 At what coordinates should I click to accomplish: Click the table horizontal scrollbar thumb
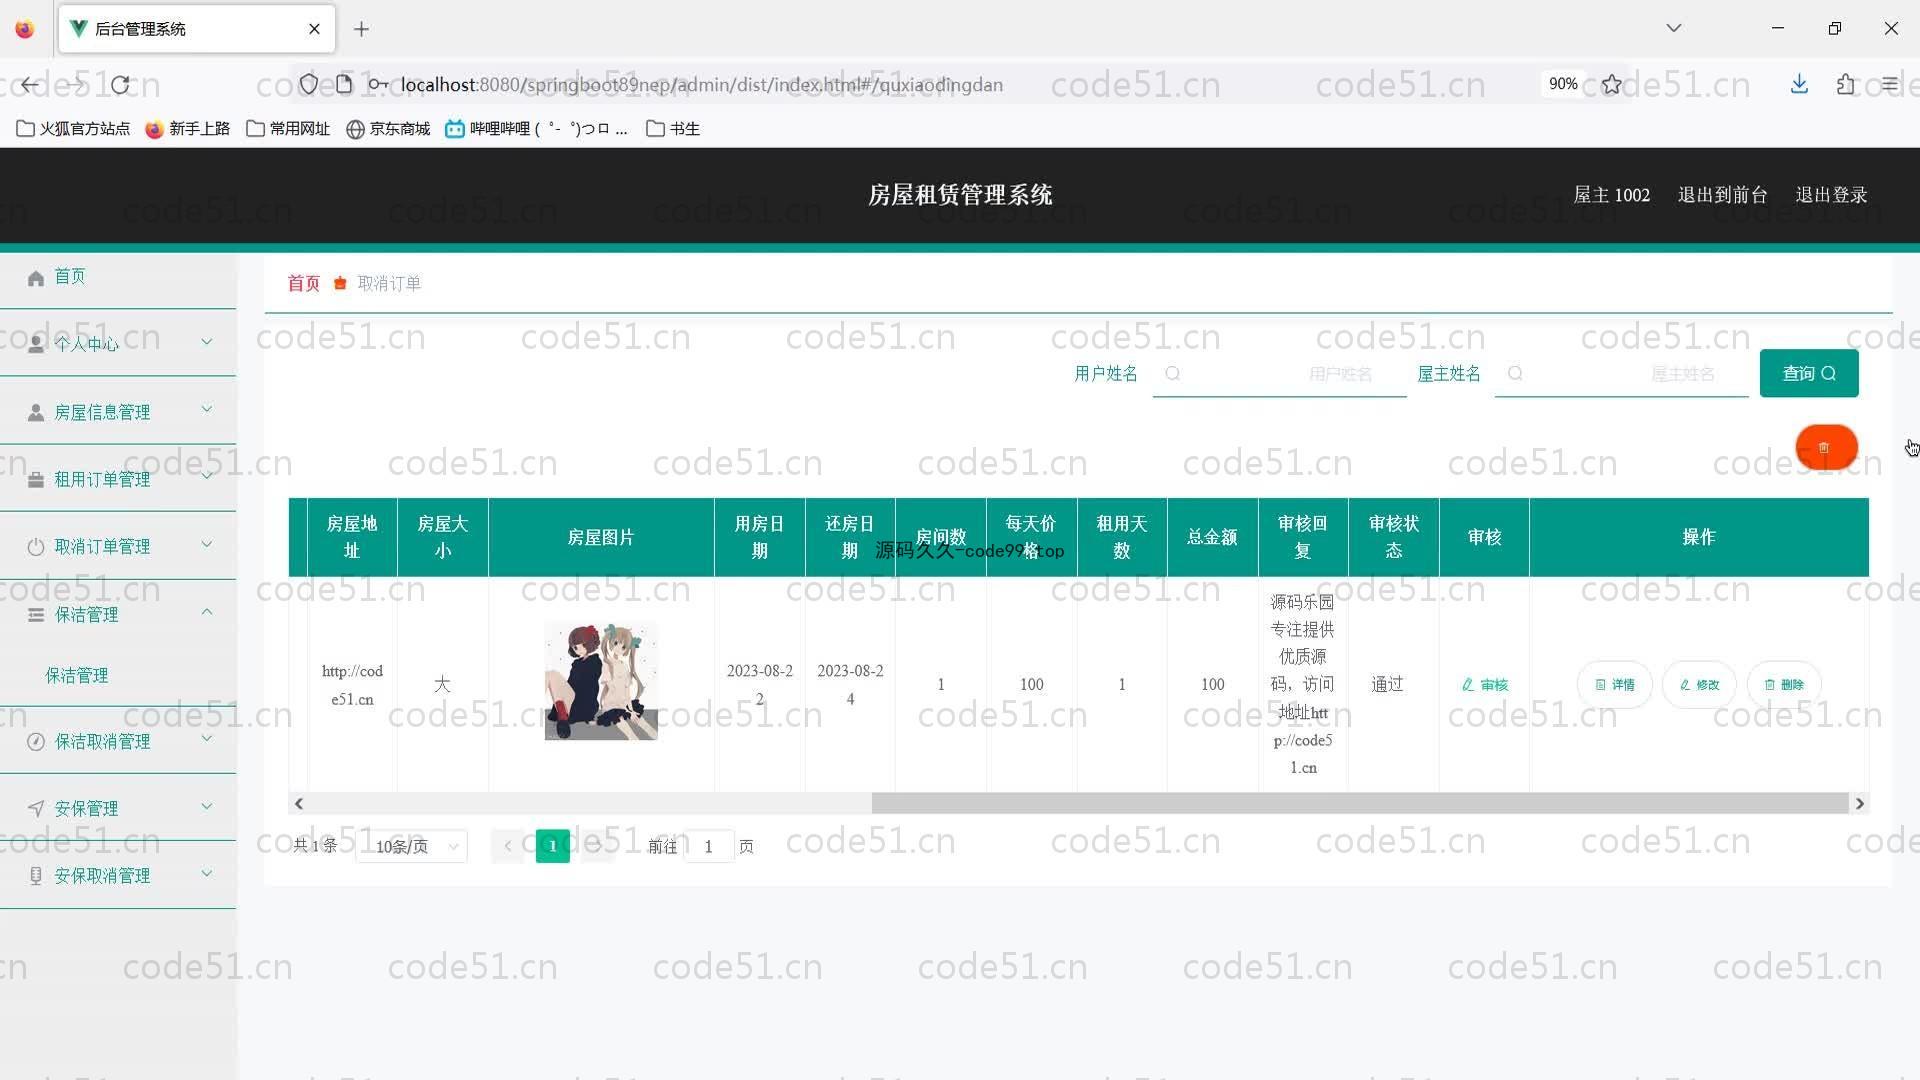[1359, 803]
